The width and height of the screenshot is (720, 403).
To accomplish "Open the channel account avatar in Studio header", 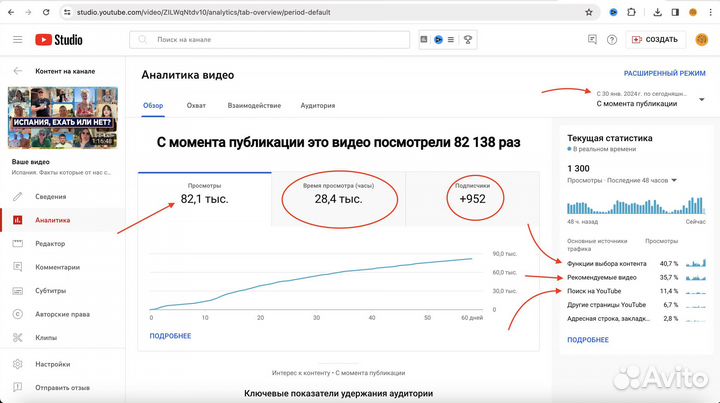I will 702,40.
